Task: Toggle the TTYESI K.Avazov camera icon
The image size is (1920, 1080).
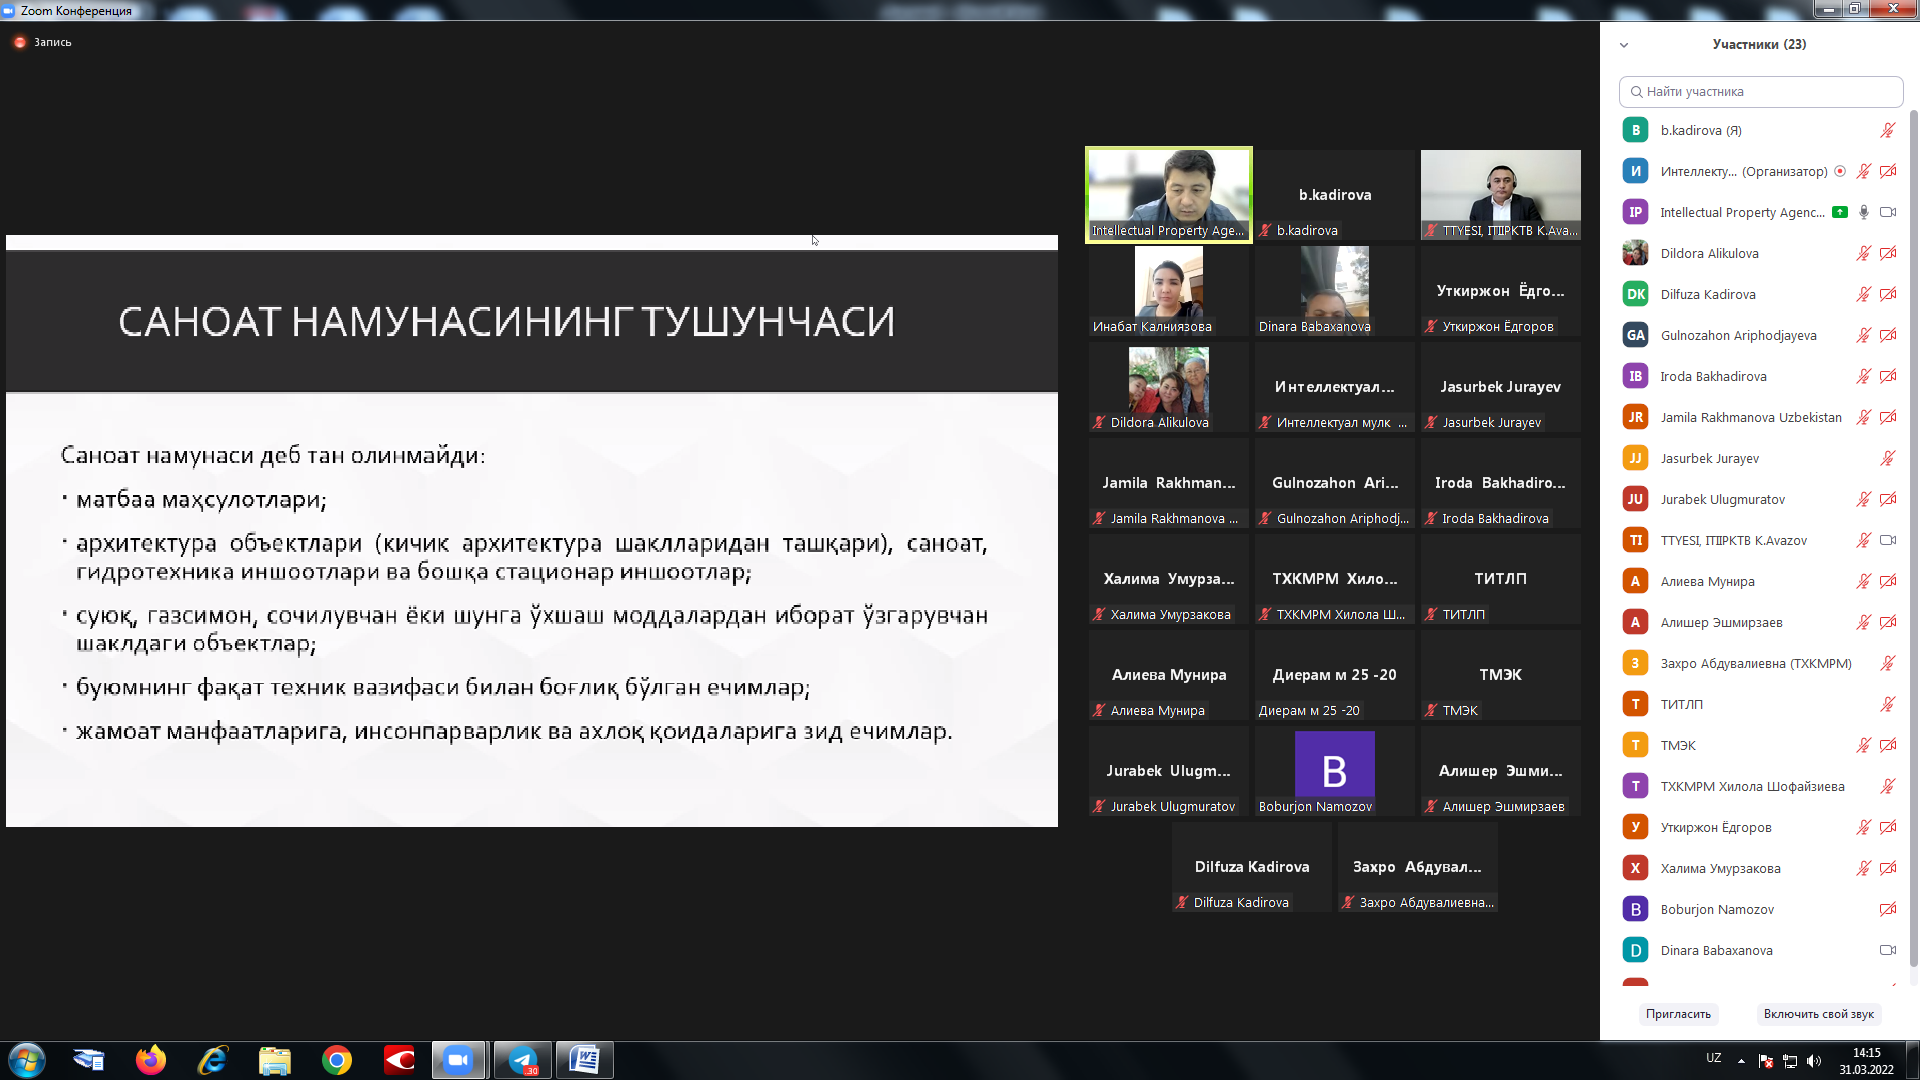Action: 1887,540
